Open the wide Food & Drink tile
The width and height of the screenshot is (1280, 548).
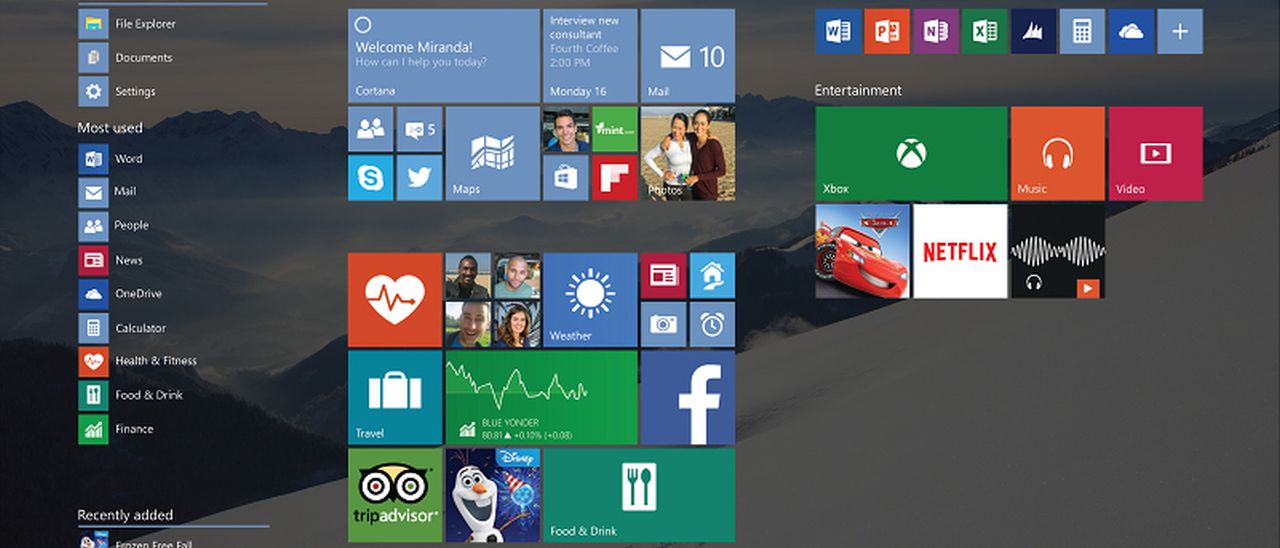[x=639, y=494]
